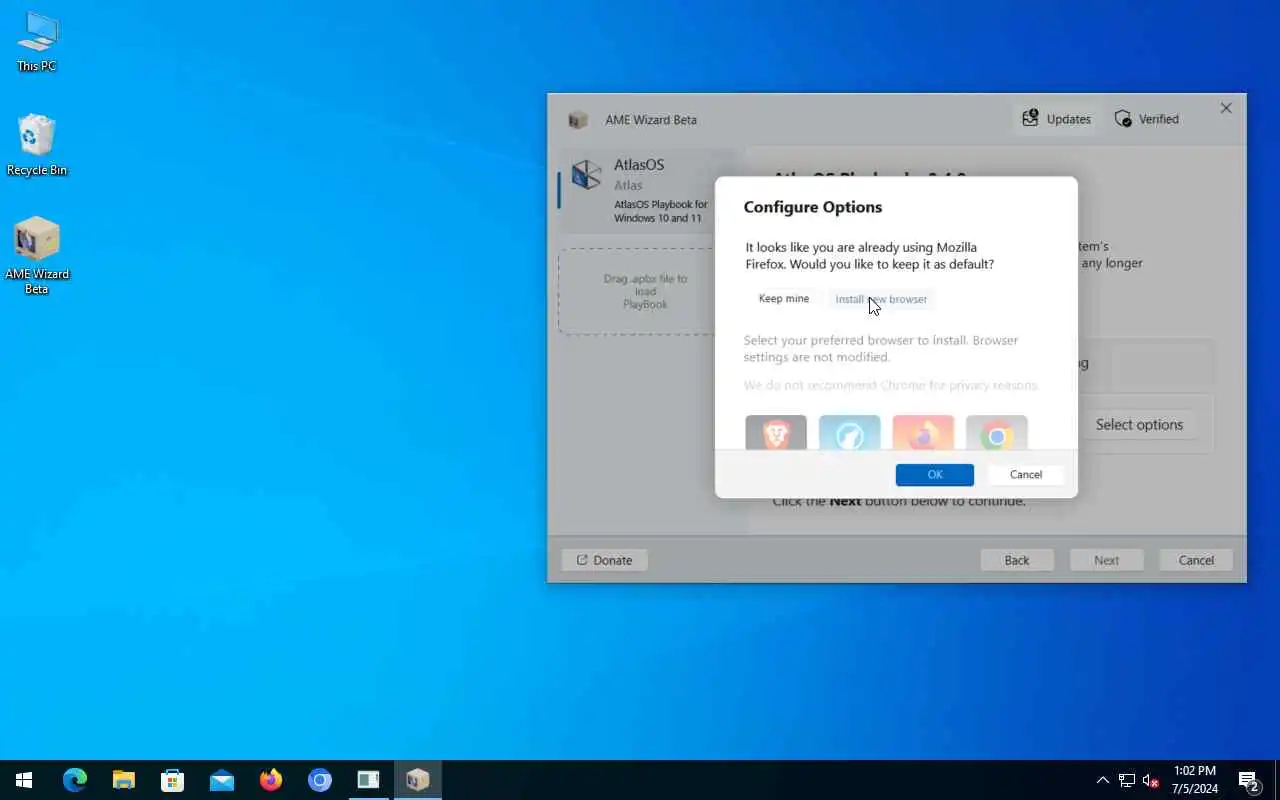Open the Mail app from taskbar

[222, 780]
